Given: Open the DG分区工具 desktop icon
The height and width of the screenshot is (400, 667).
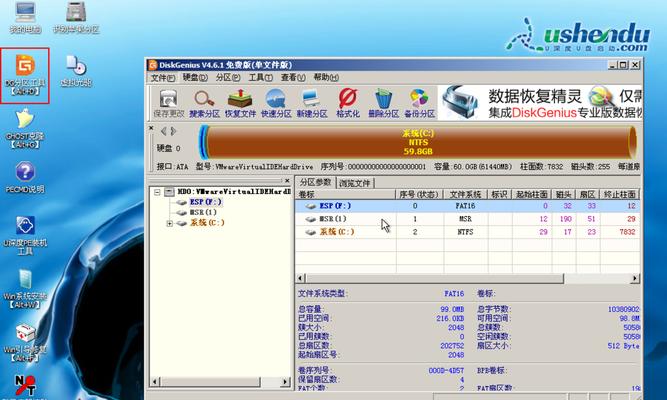Looking at the screenshot, I should tap(25, 75).
